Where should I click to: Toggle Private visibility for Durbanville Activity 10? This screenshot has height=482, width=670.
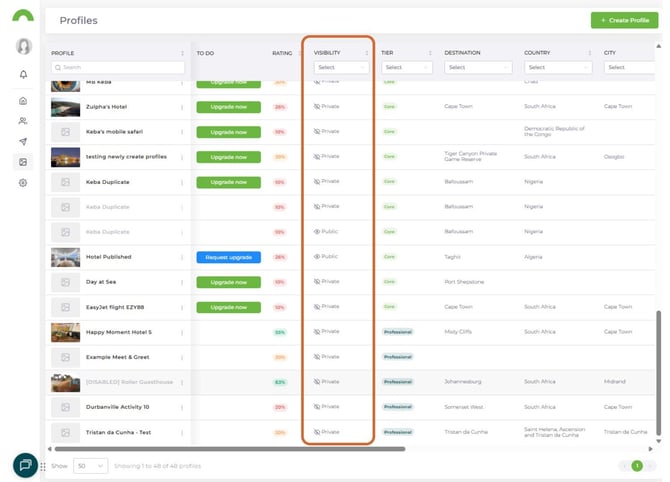[x=326, y=406]
